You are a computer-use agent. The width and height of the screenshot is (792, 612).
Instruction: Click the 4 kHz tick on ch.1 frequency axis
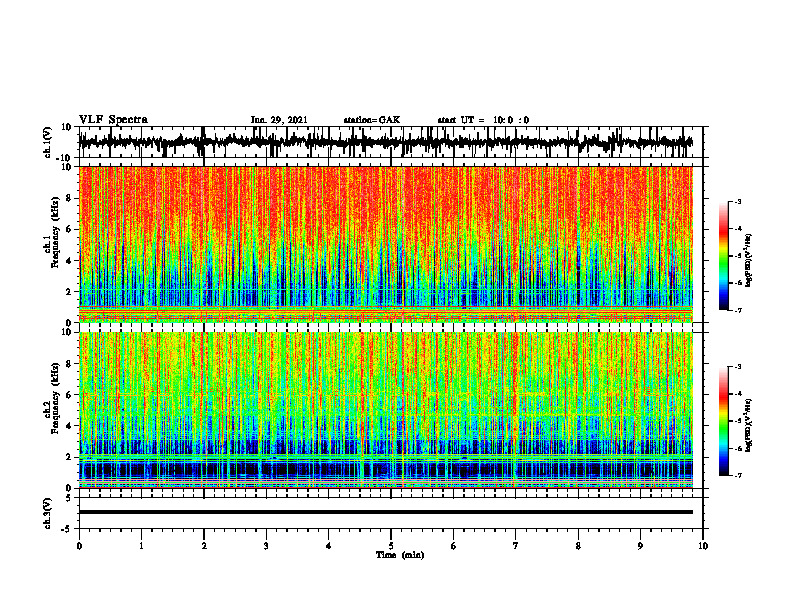(x=69, y=261)
